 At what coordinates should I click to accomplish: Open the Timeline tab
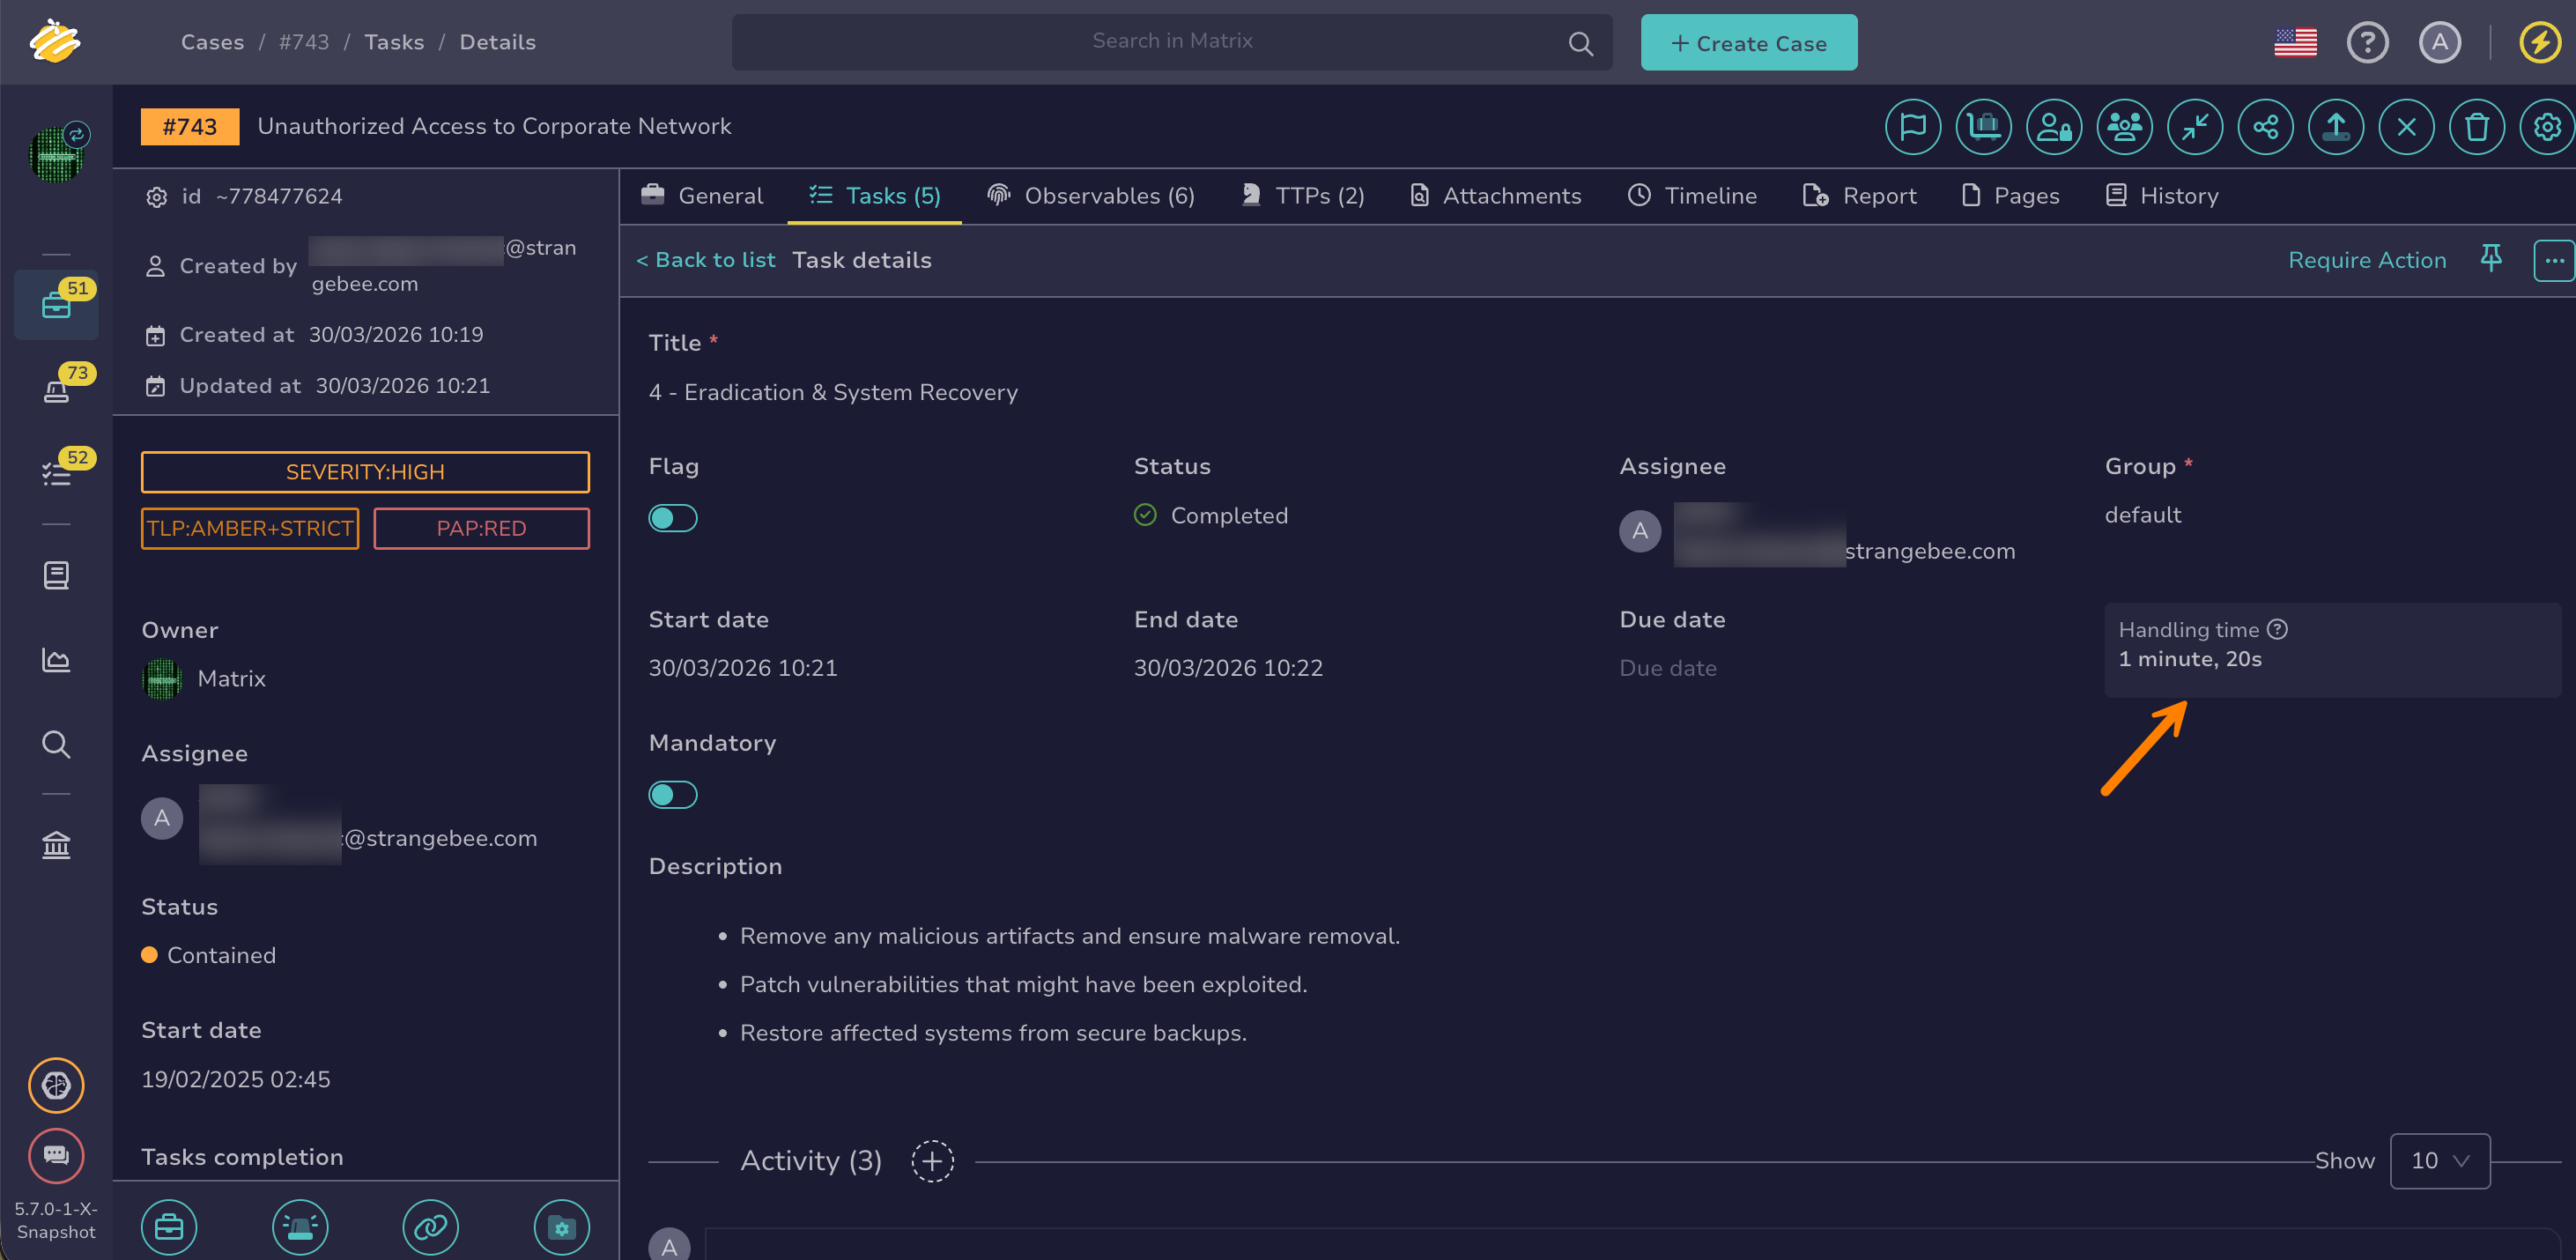tap(1692, 196)
